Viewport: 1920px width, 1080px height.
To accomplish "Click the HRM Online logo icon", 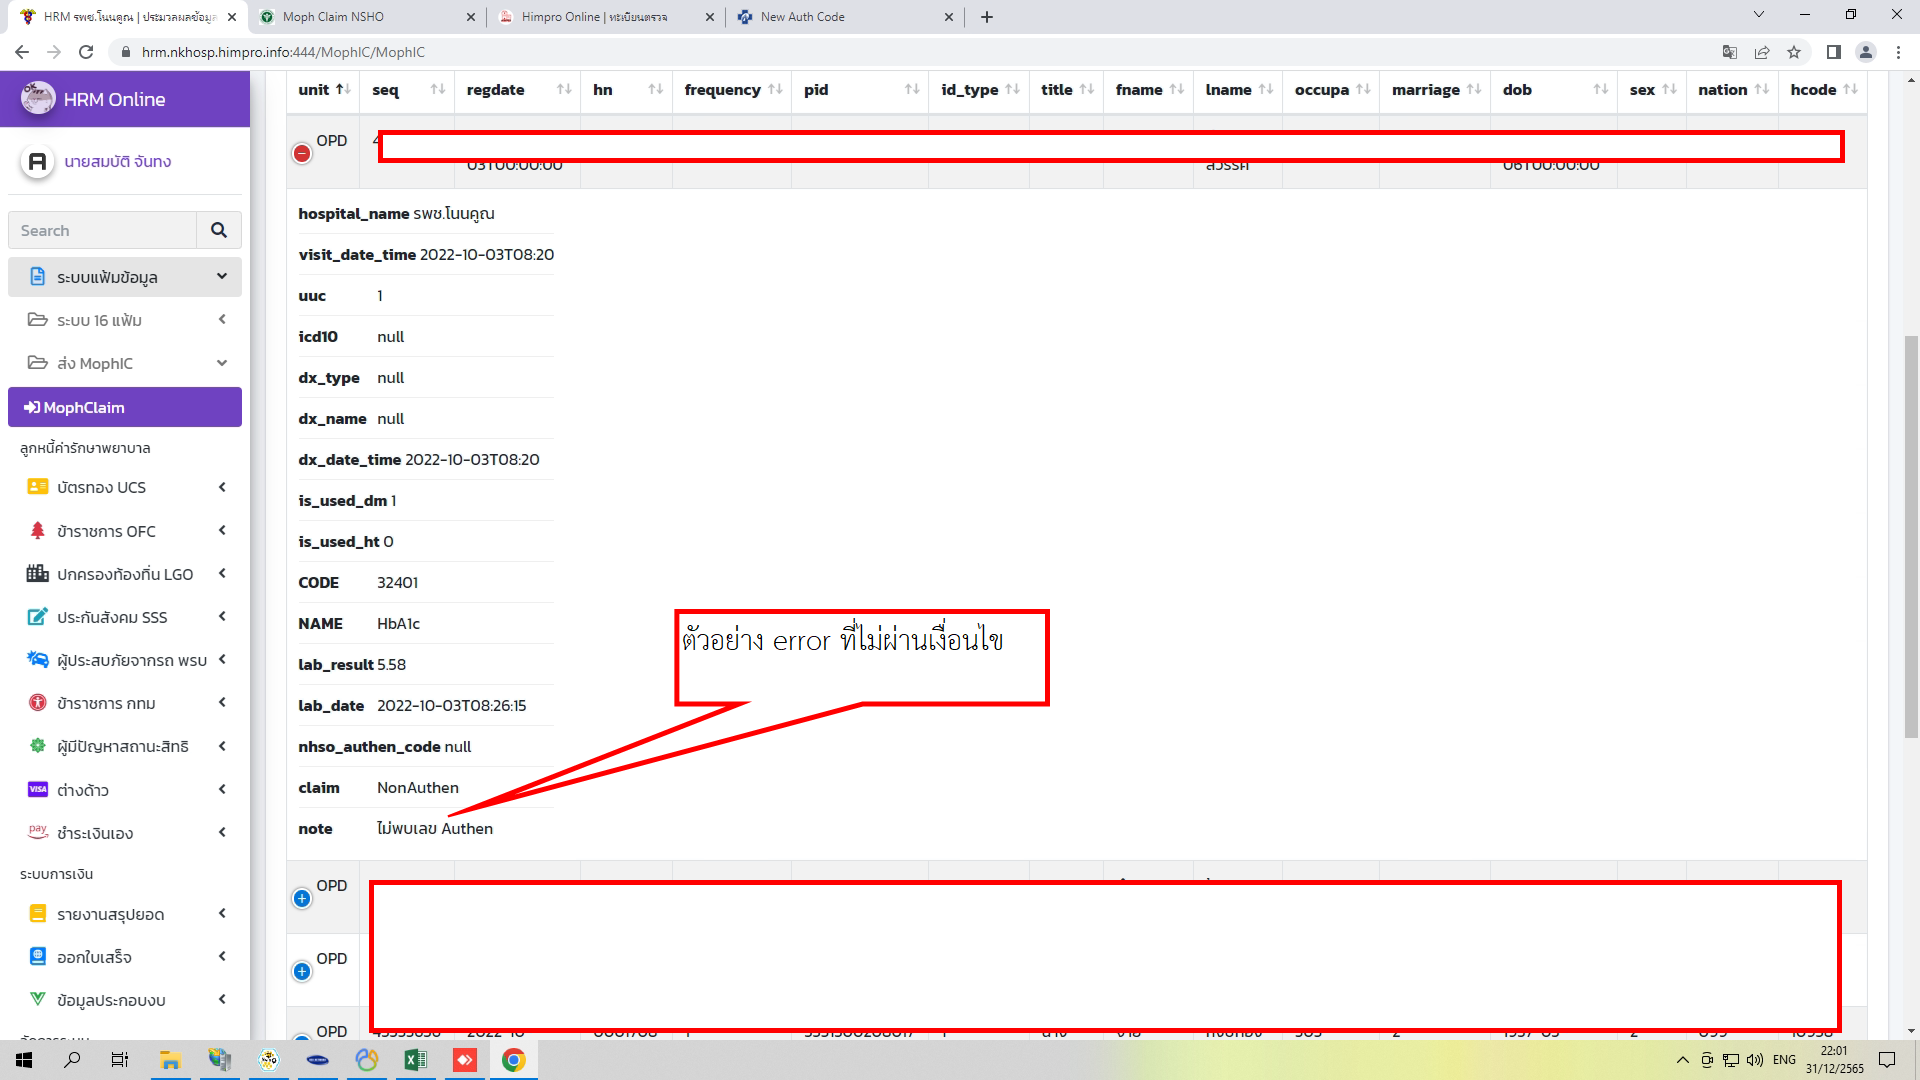I will pos(38,98).
